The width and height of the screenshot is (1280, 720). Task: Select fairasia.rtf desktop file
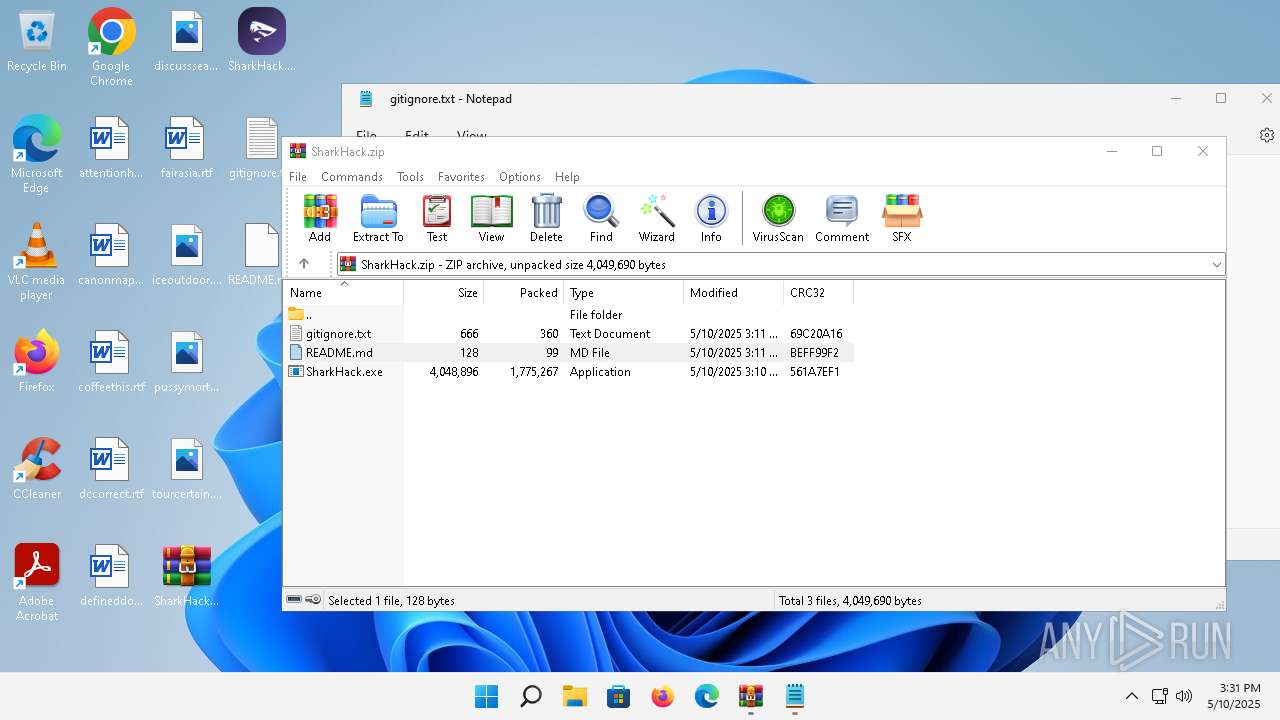tap(187, 148)
